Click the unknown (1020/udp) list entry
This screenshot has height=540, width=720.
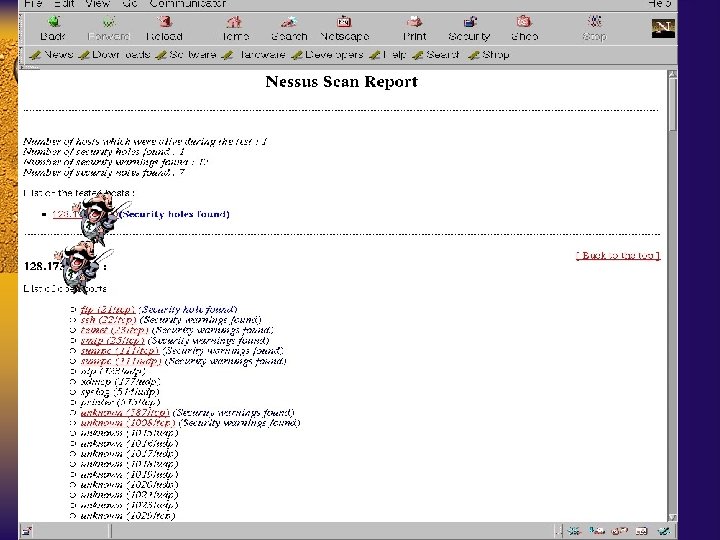129,484
